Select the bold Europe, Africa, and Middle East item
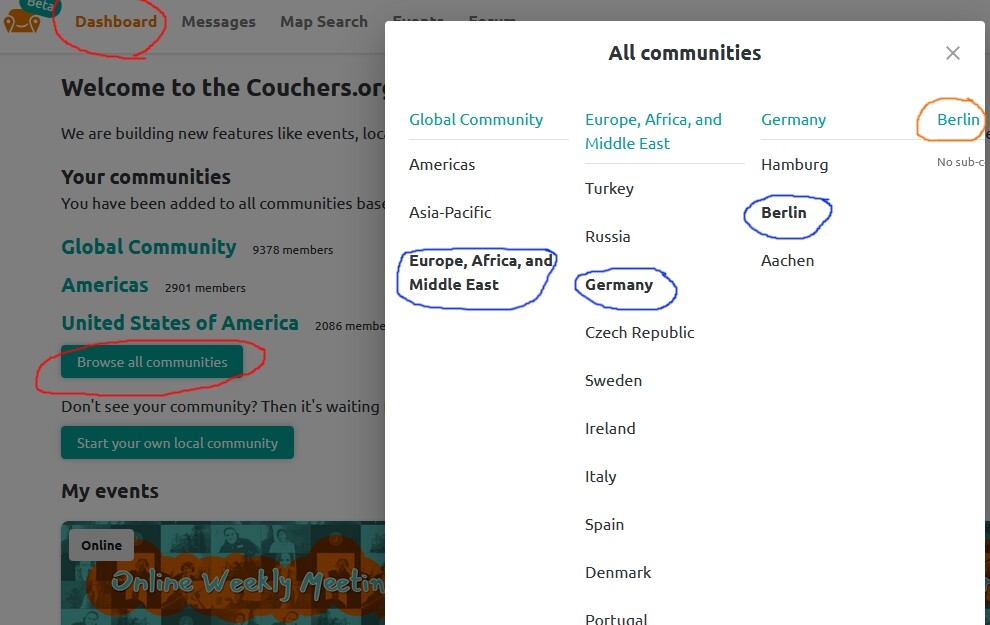 (x=481, y=273)
